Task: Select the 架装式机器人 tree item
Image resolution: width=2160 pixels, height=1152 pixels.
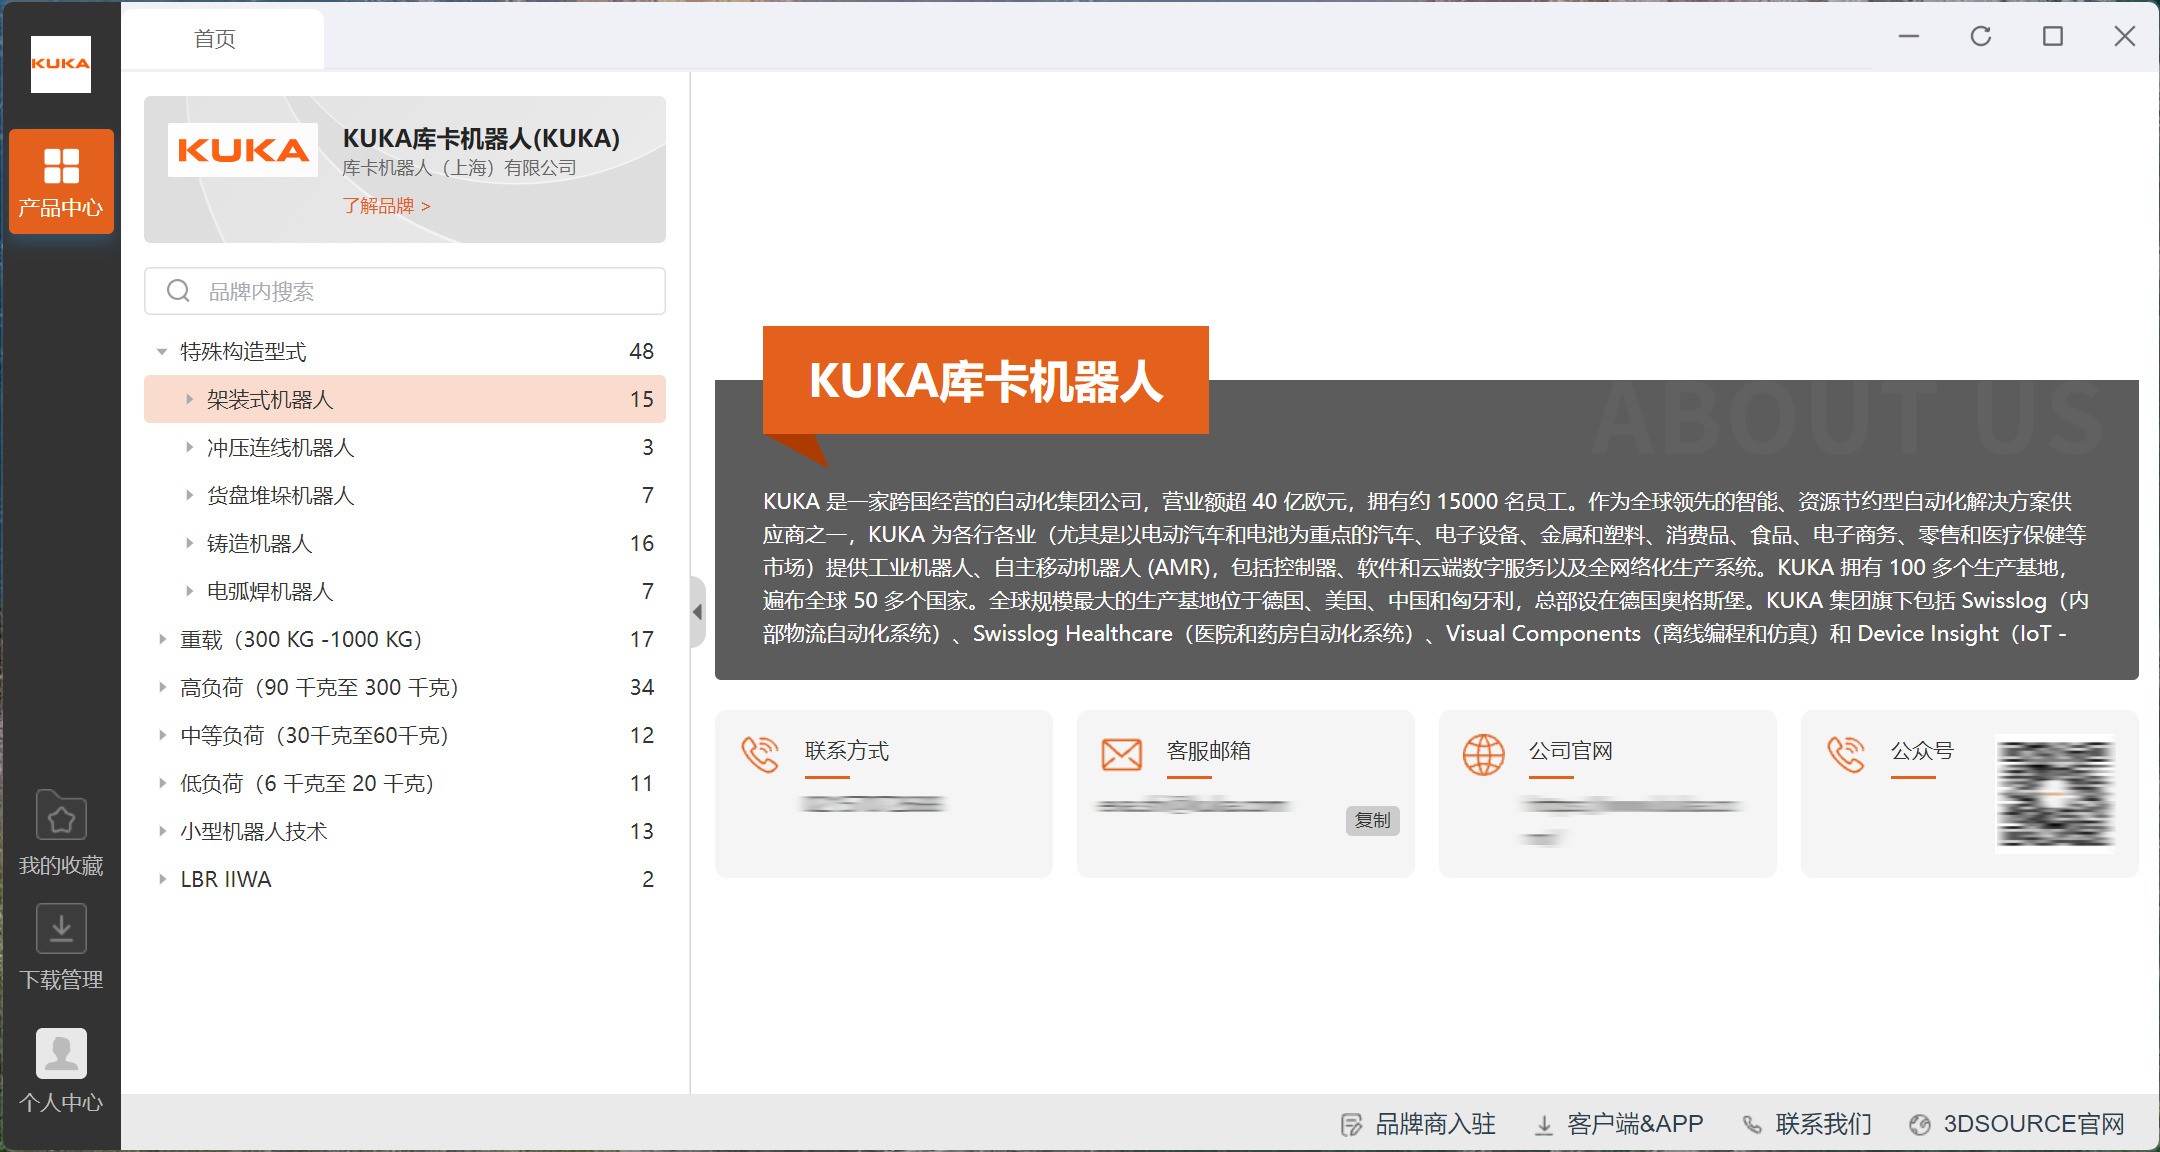Action: tap(405, 399)
